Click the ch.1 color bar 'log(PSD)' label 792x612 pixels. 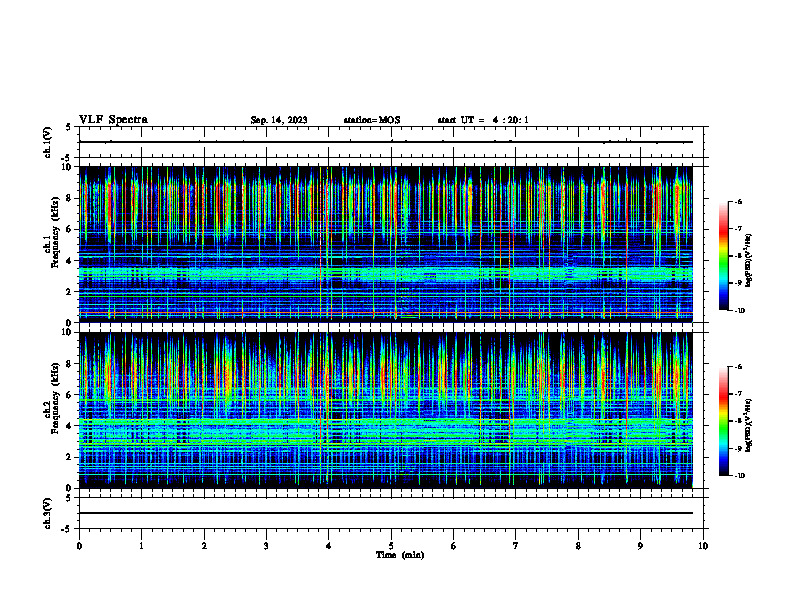[x=749, y=260]
